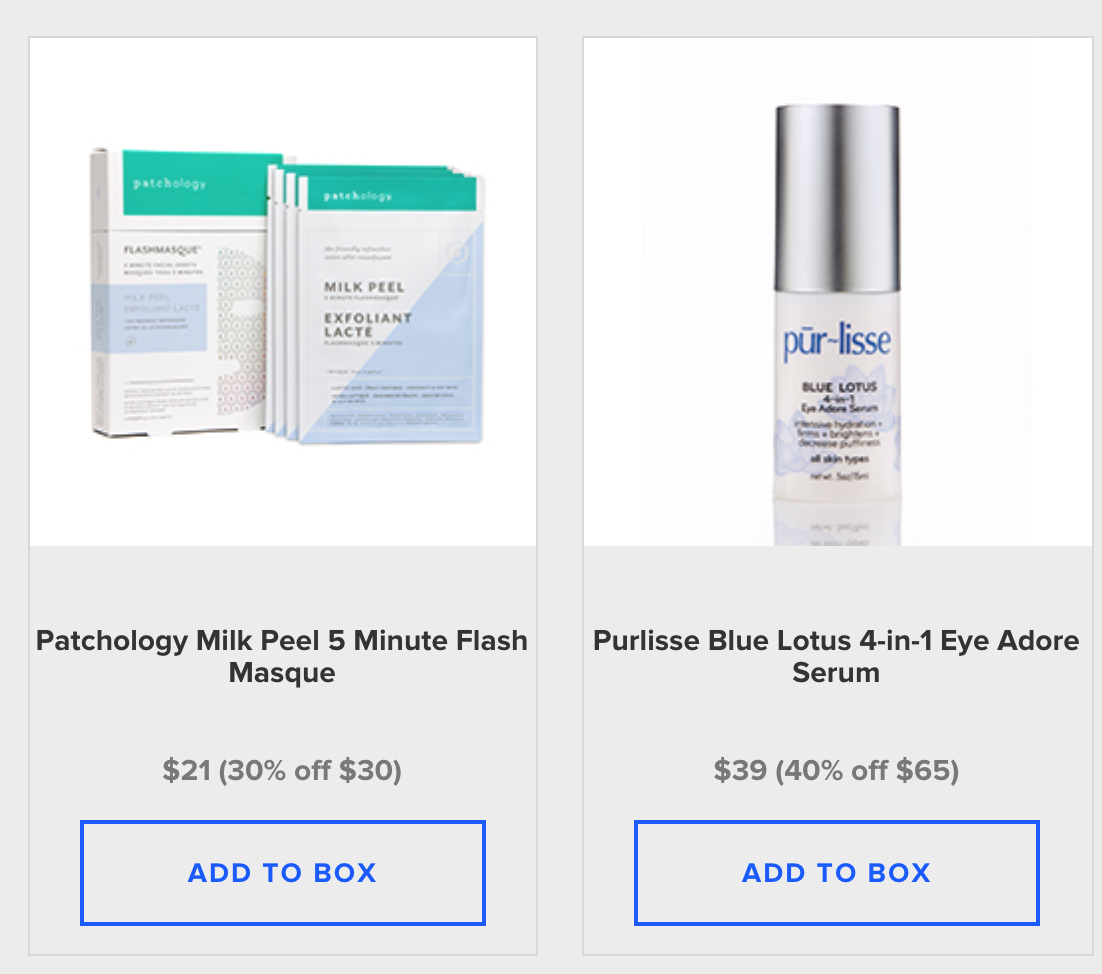Screen dimensions: 1102x974
Task: Click the Purlisse Blue Lotus 4-in-1 Eye Adore Serum title
Action: (836, 656)
